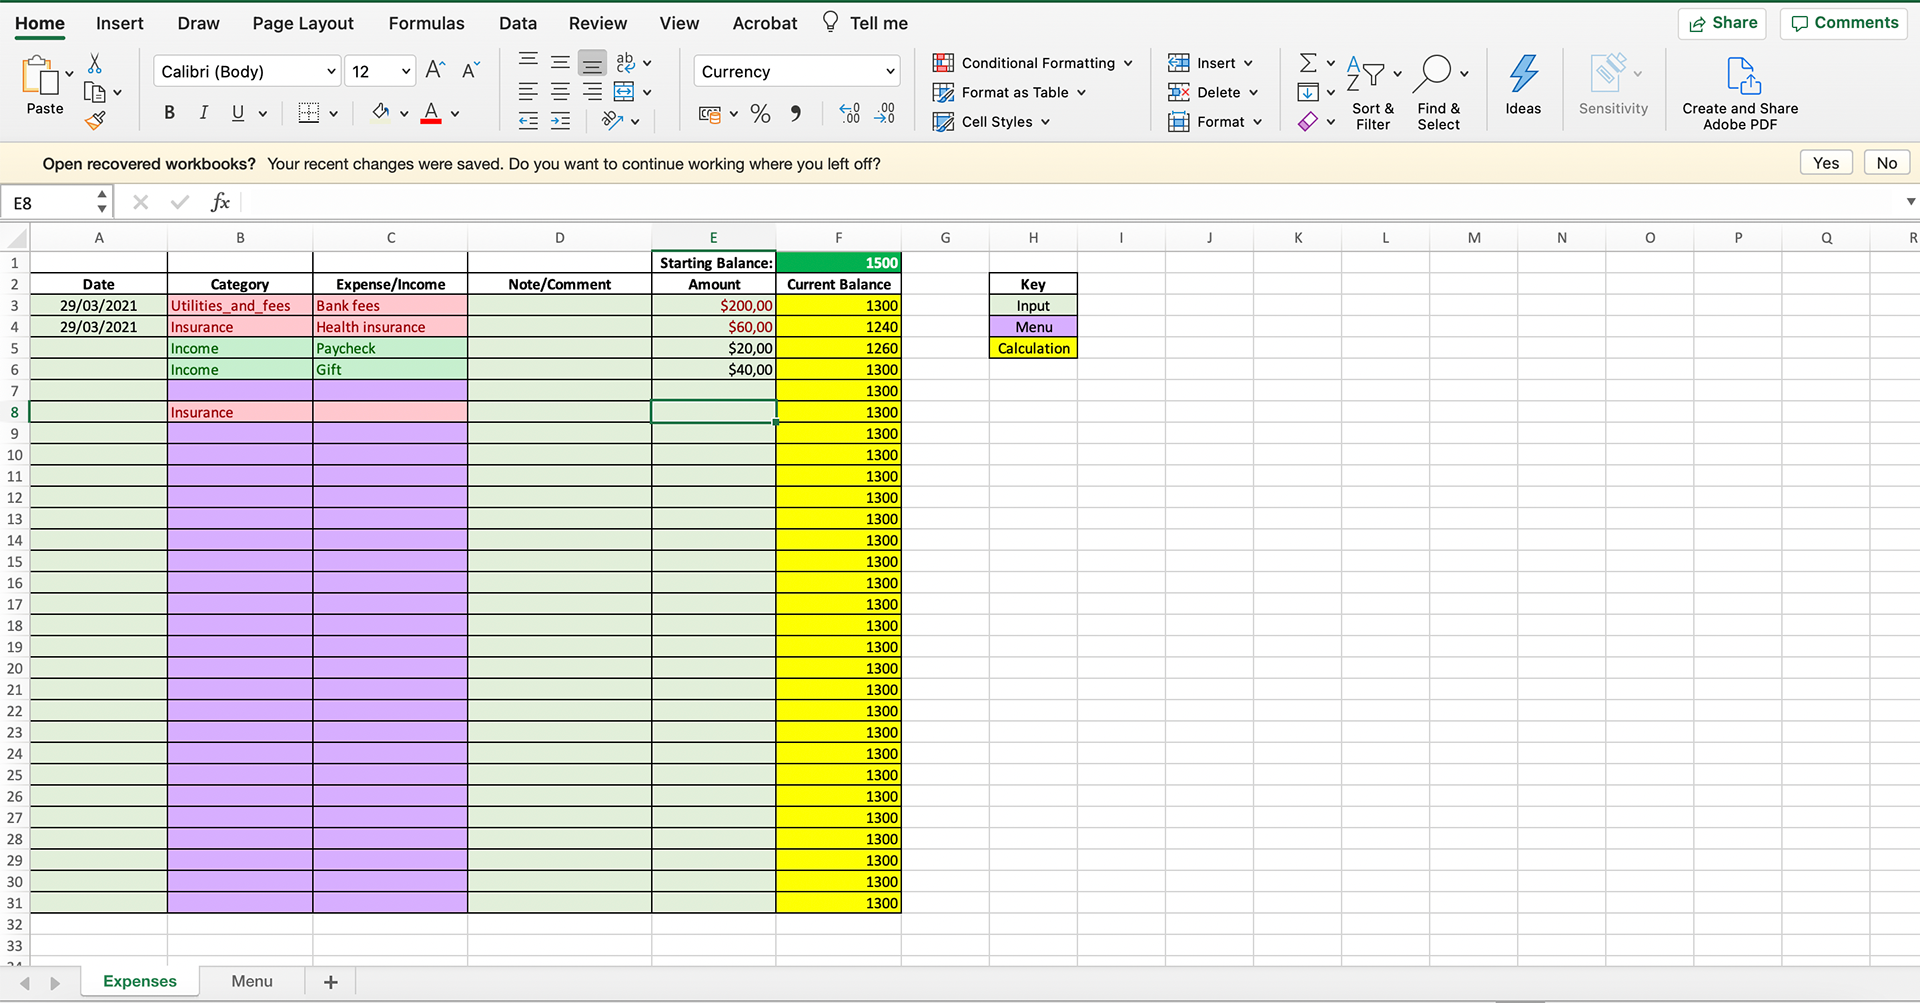Click the Fill Color paint bucket
Screen dimensions: 1920x1003
[381, 112]
